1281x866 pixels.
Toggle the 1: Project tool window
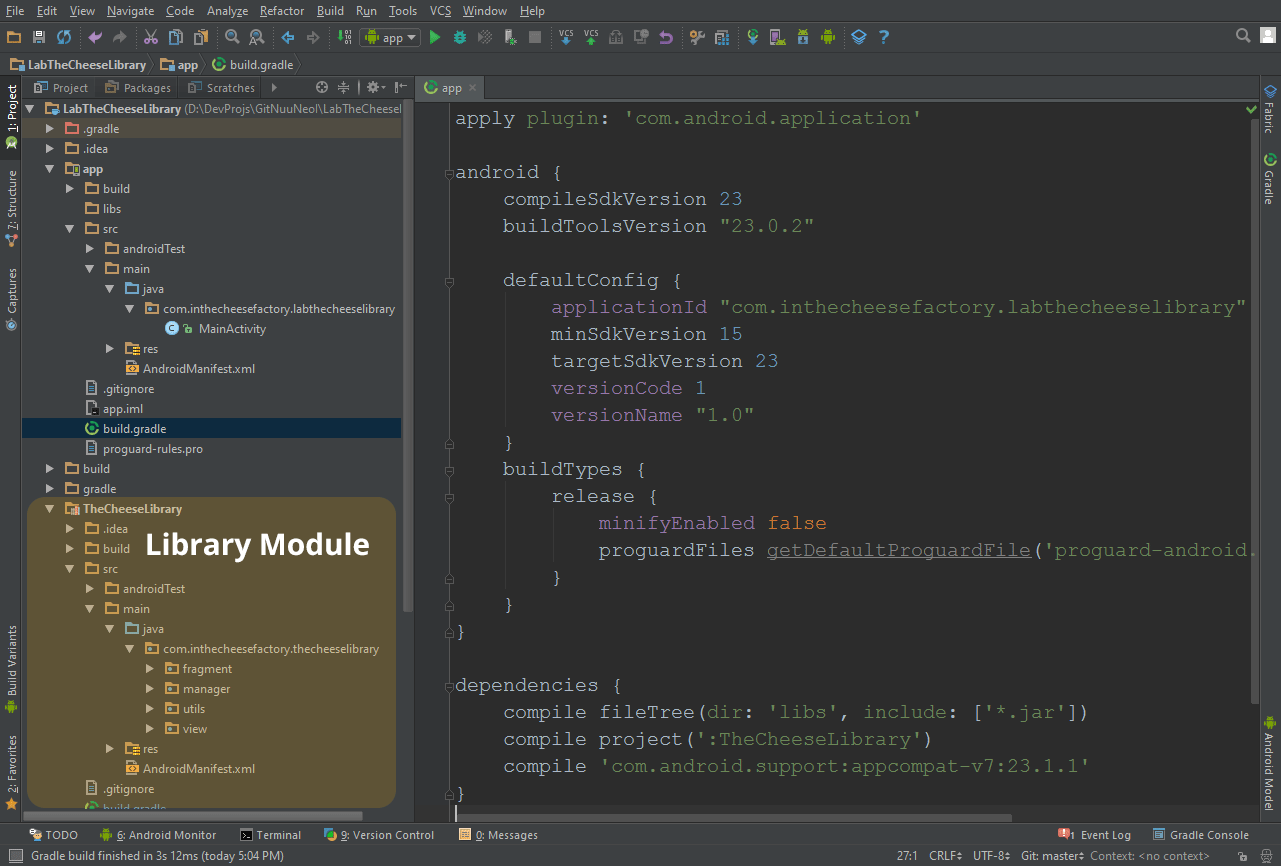(11, 116)
